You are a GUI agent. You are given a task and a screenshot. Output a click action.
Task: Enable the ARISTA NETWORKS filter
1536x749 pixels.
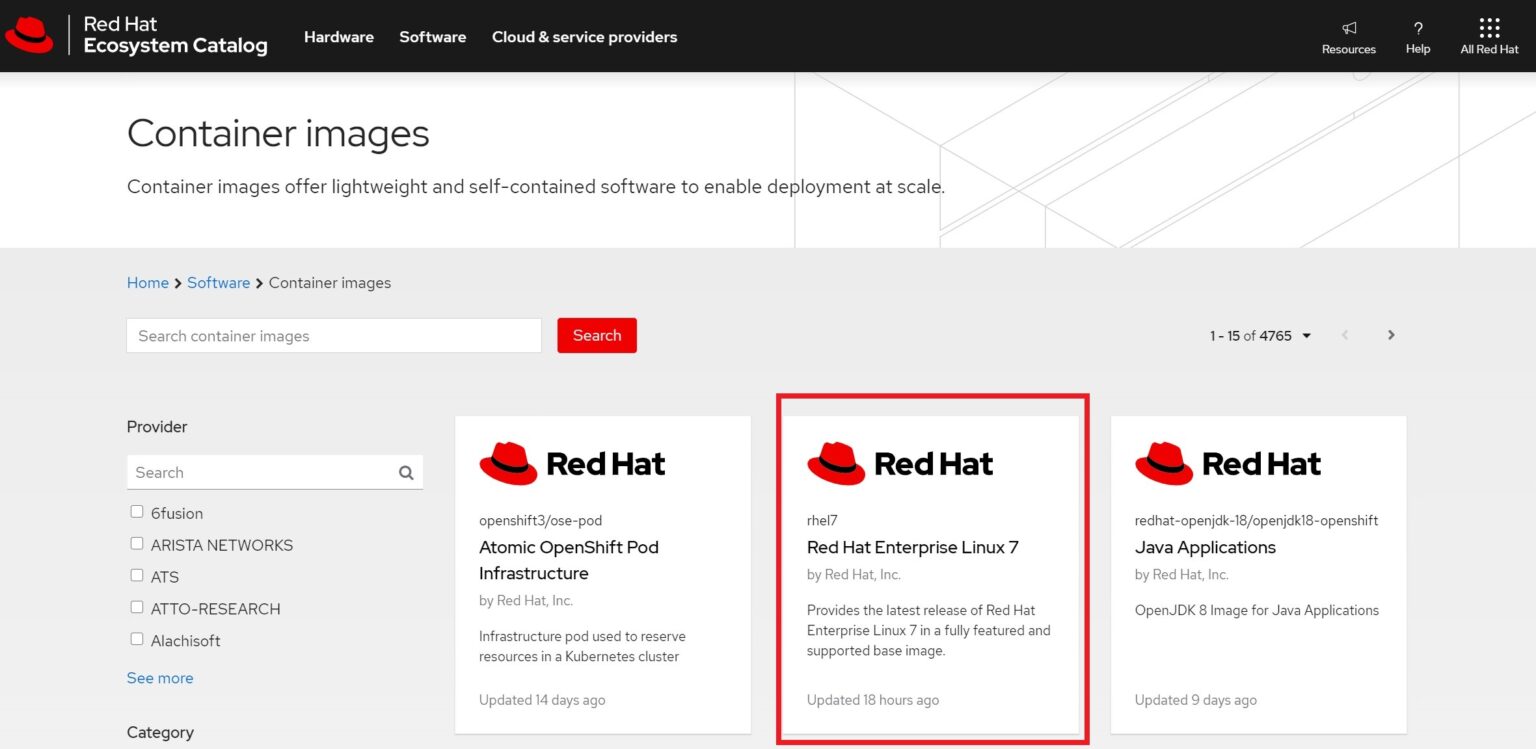(136, 543)
